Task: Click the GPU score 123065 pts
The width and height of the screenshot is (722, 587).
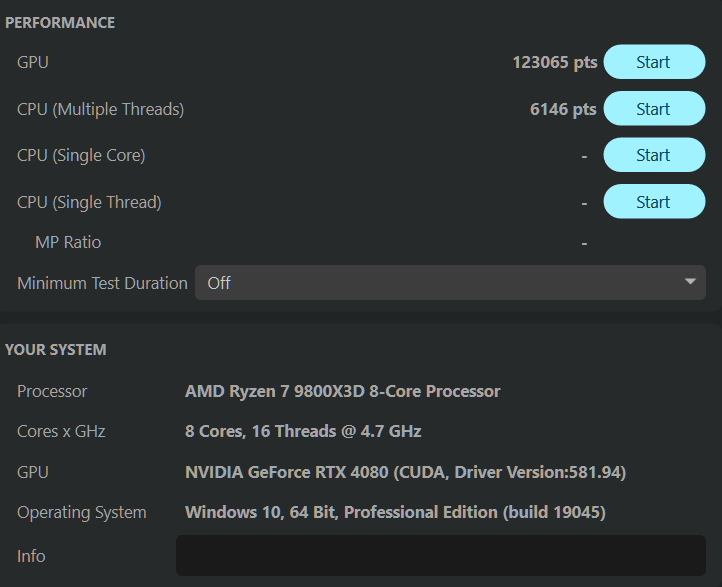Action: pyautogui.click(x=554, y=62)
